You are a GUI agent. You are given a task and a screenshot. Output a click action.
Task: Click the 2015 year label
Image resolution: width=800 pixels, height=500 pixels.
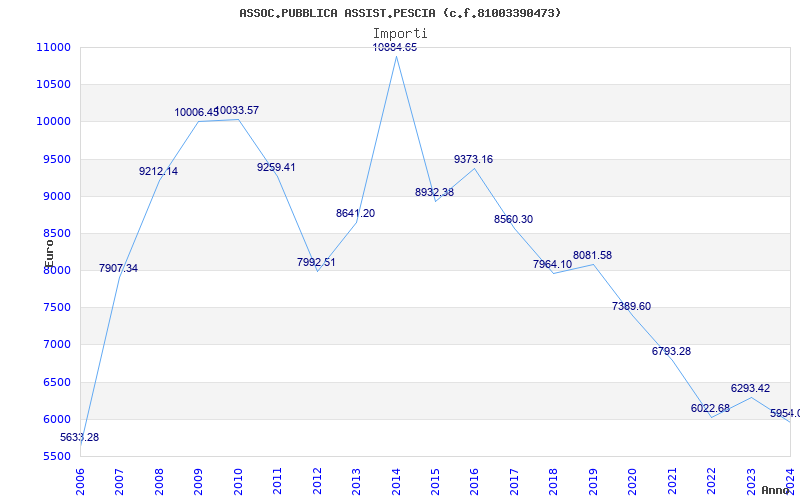(x=435, y=482)
